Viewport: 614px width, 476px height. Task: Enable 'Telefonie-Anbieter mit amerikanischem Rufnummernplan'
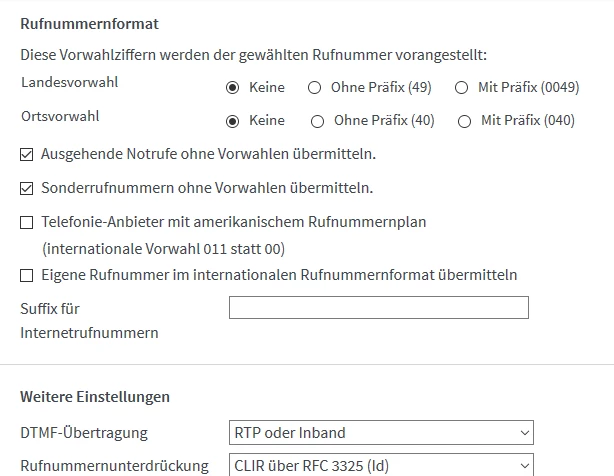[x=27, y=222]
